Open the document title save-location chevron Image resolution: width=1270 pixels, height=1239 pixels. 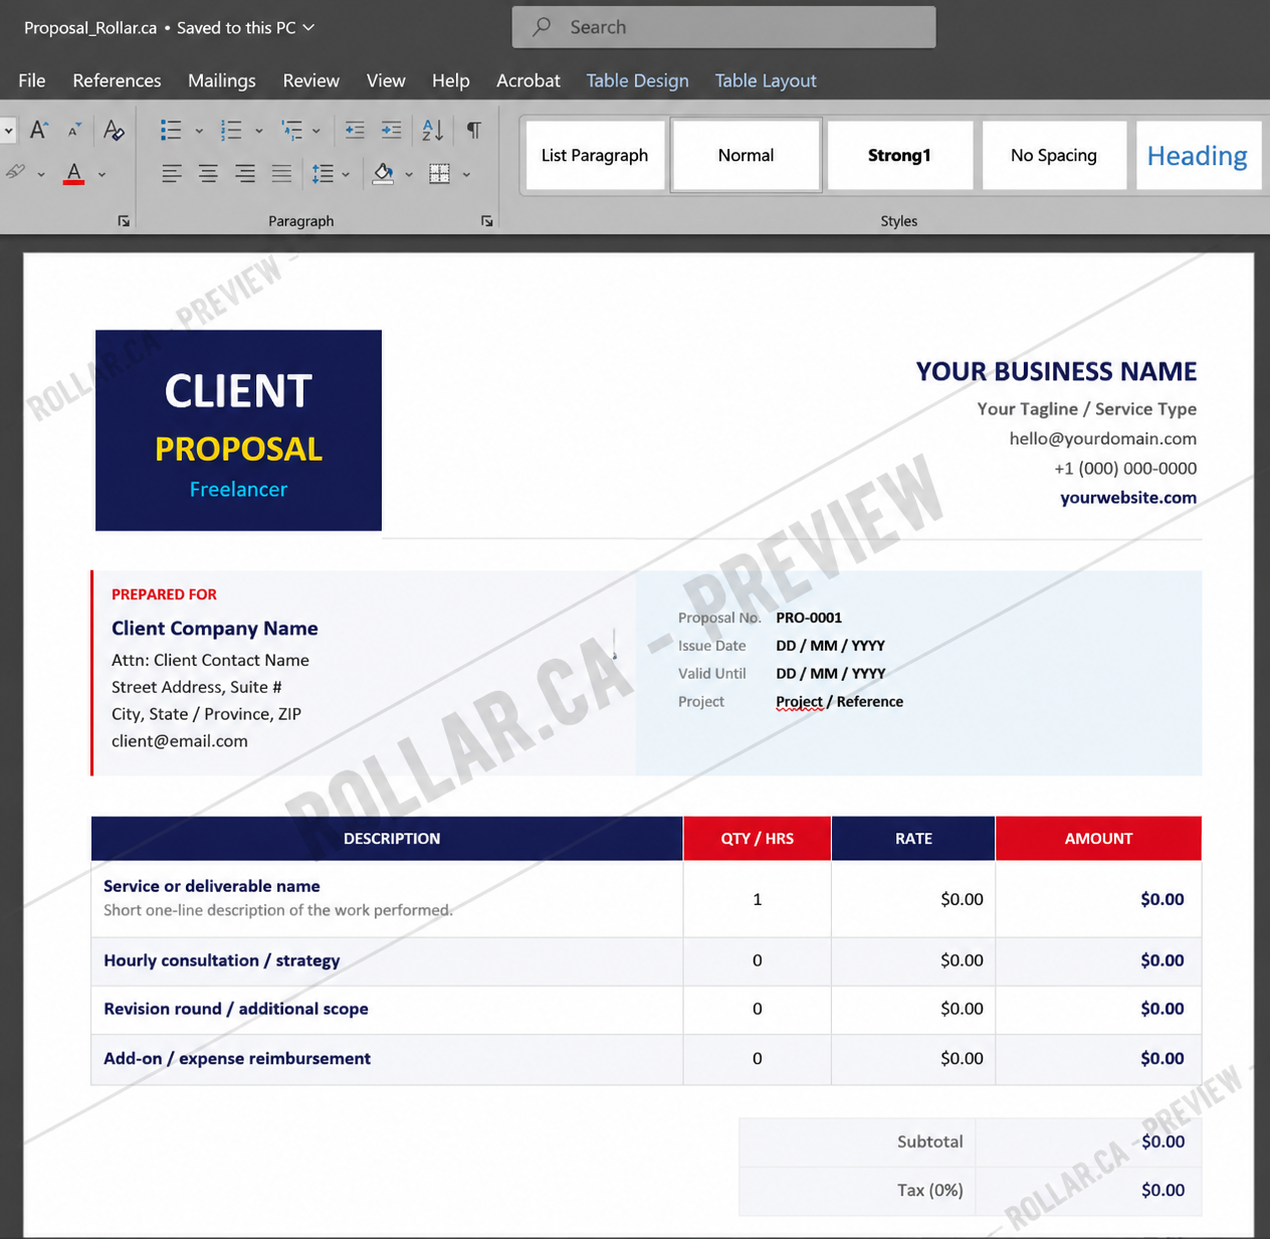pyautogui.click(x=309, y=27)
